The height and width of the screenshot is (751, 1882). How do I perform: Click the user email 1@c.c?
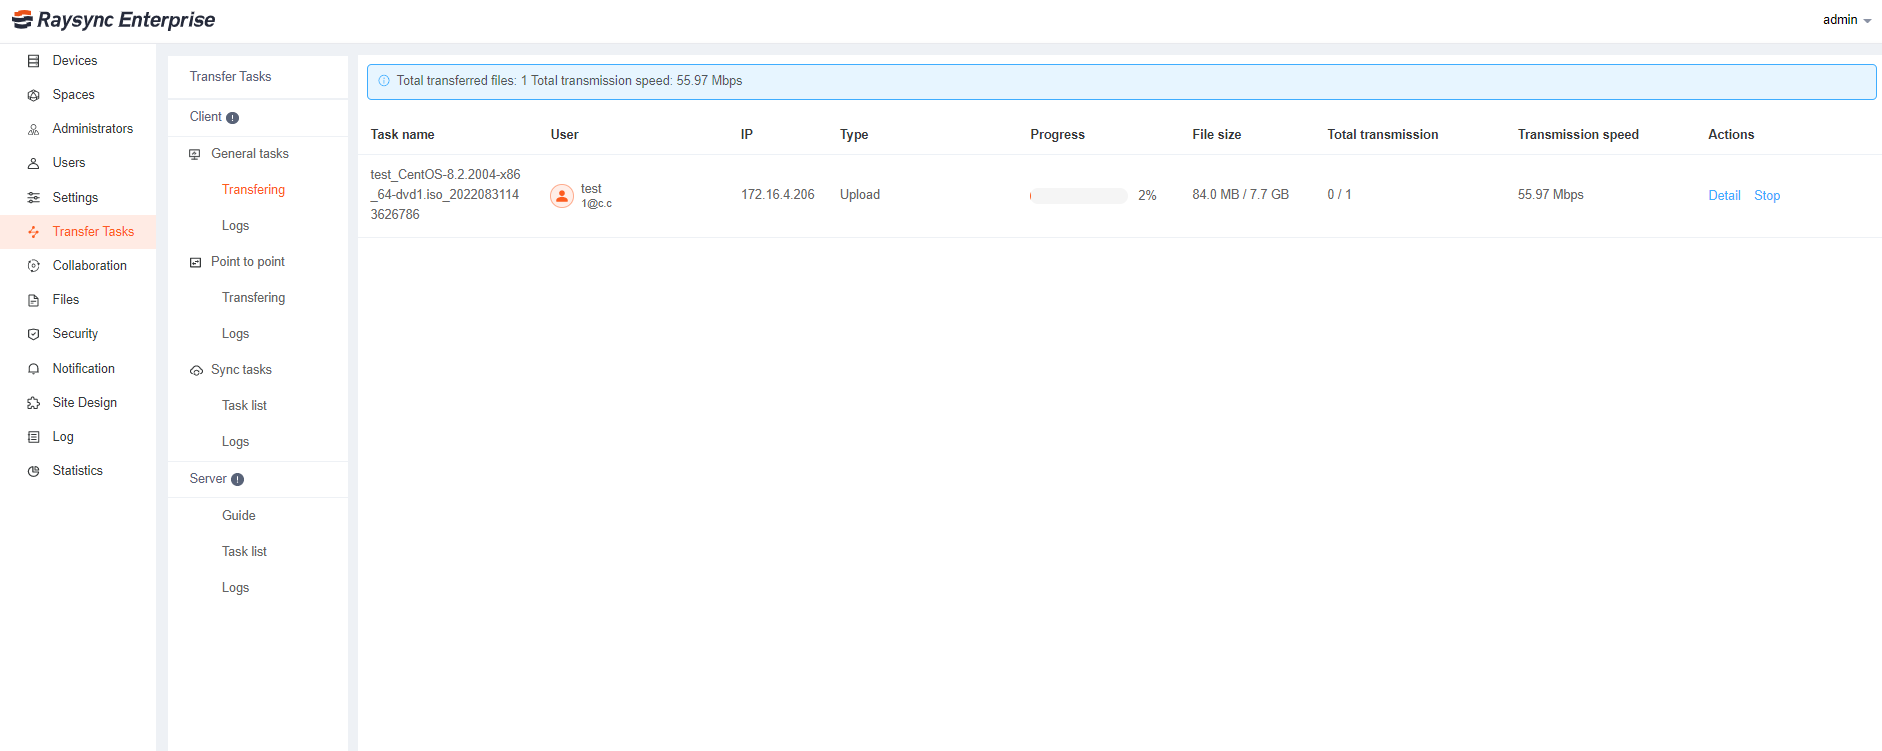click(x=596, y=204)
